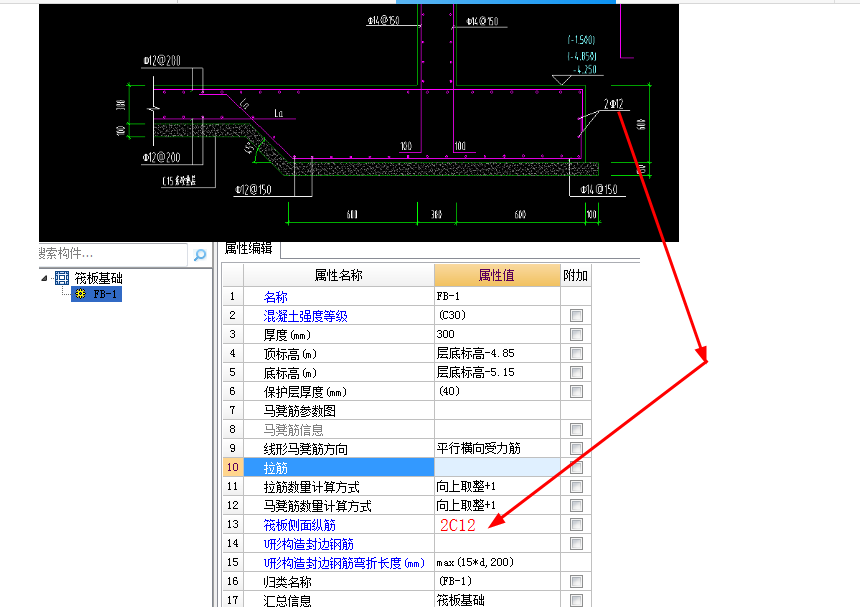
Task: Click the 属性名称 column header
Action: tap(338, 275)
